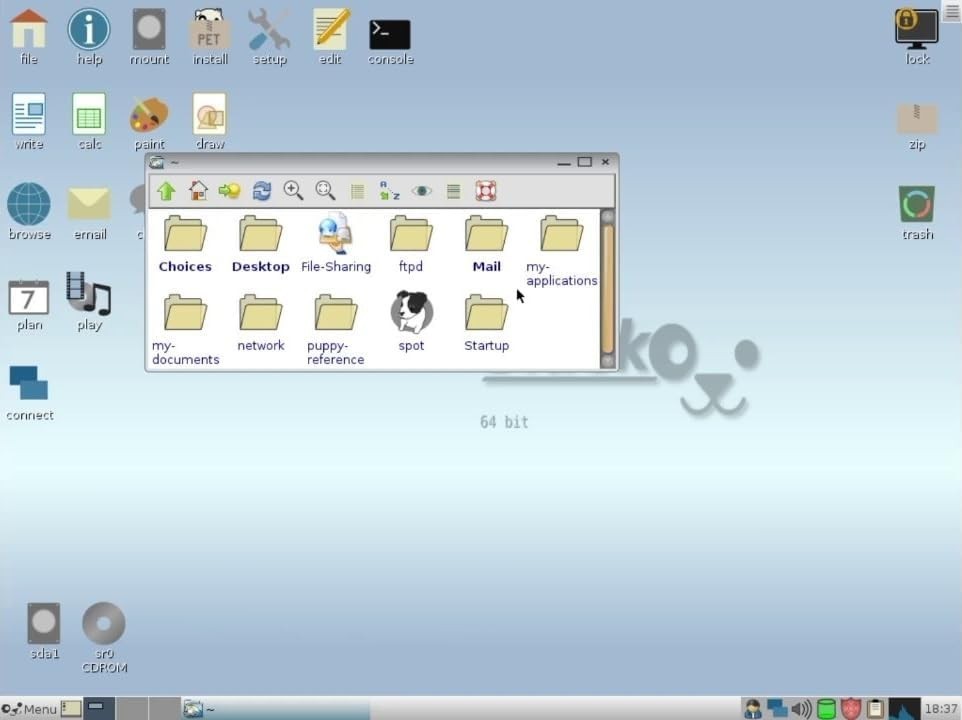Click the sda1 drive icon

click(x=44, y=631)
